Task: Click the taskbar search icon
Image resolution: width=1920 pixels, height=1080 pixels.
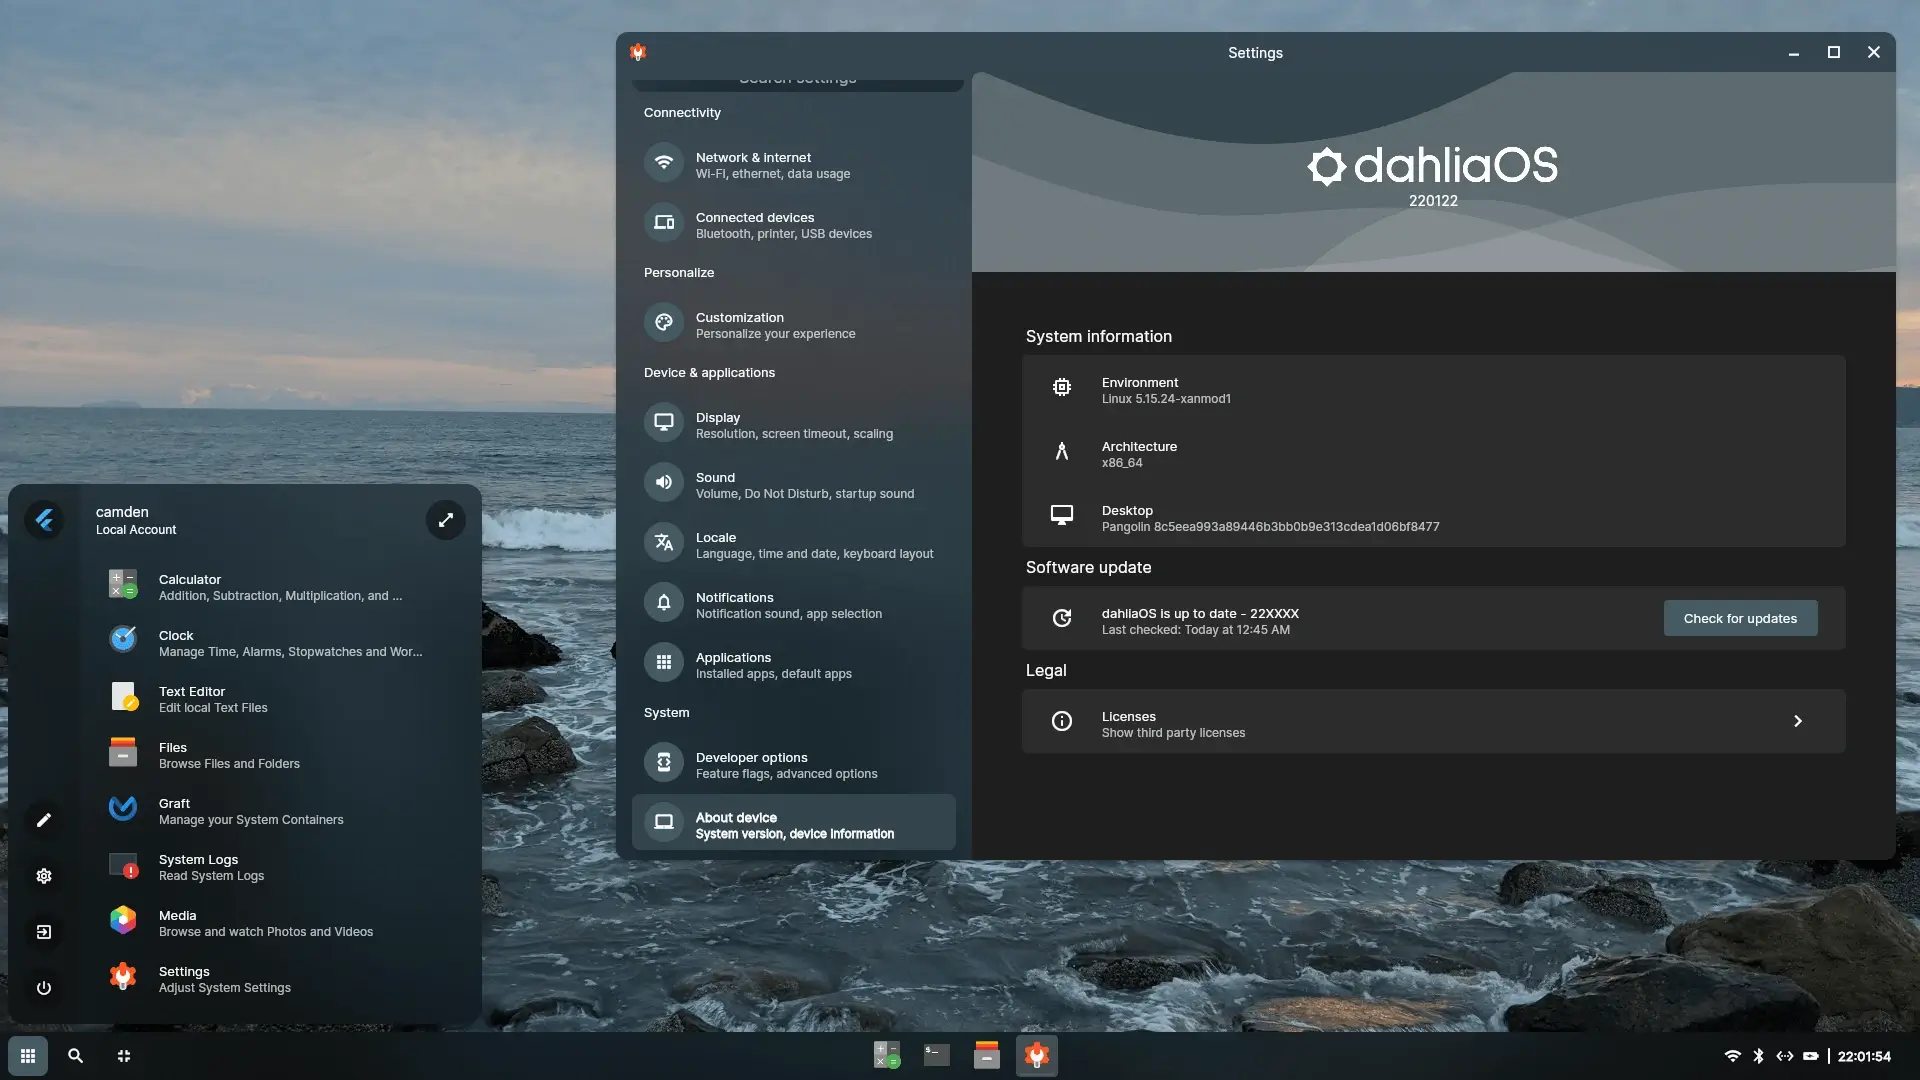Action: click(76, 1056)
